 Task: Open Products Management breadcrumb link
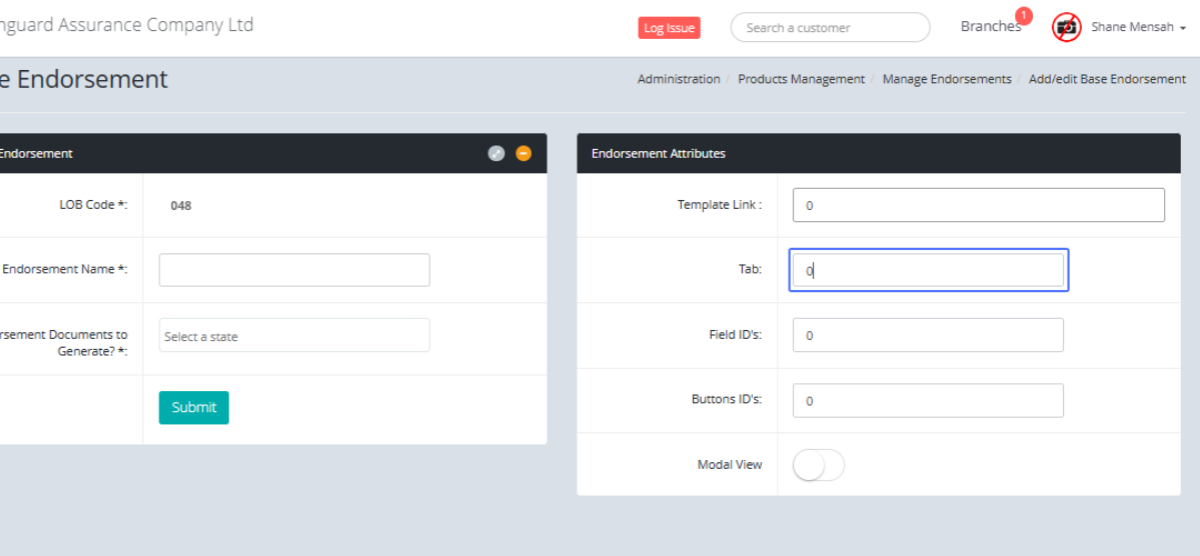[801, 79]
